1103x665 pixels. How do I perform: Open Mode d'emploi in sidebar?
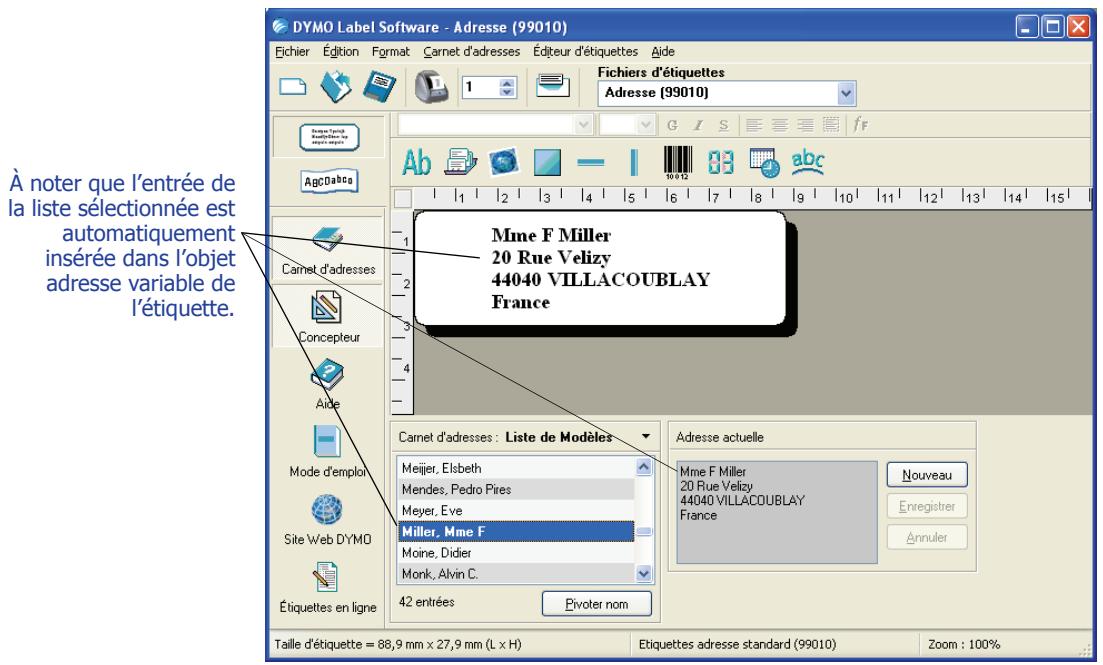coord(327,452)
